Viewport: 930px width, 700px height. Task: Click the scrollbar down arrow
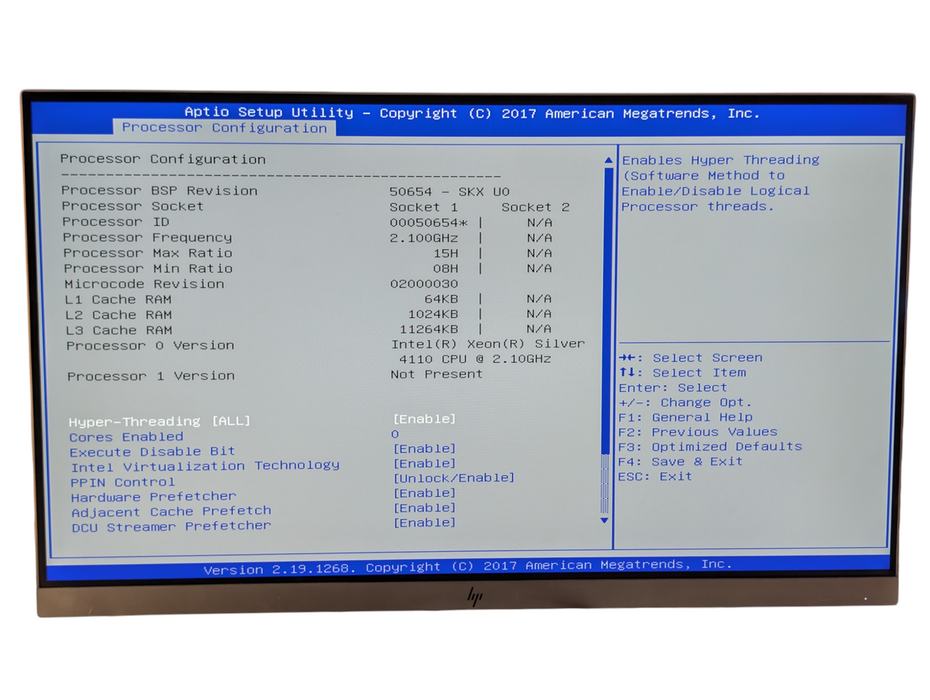click(604, 520)
